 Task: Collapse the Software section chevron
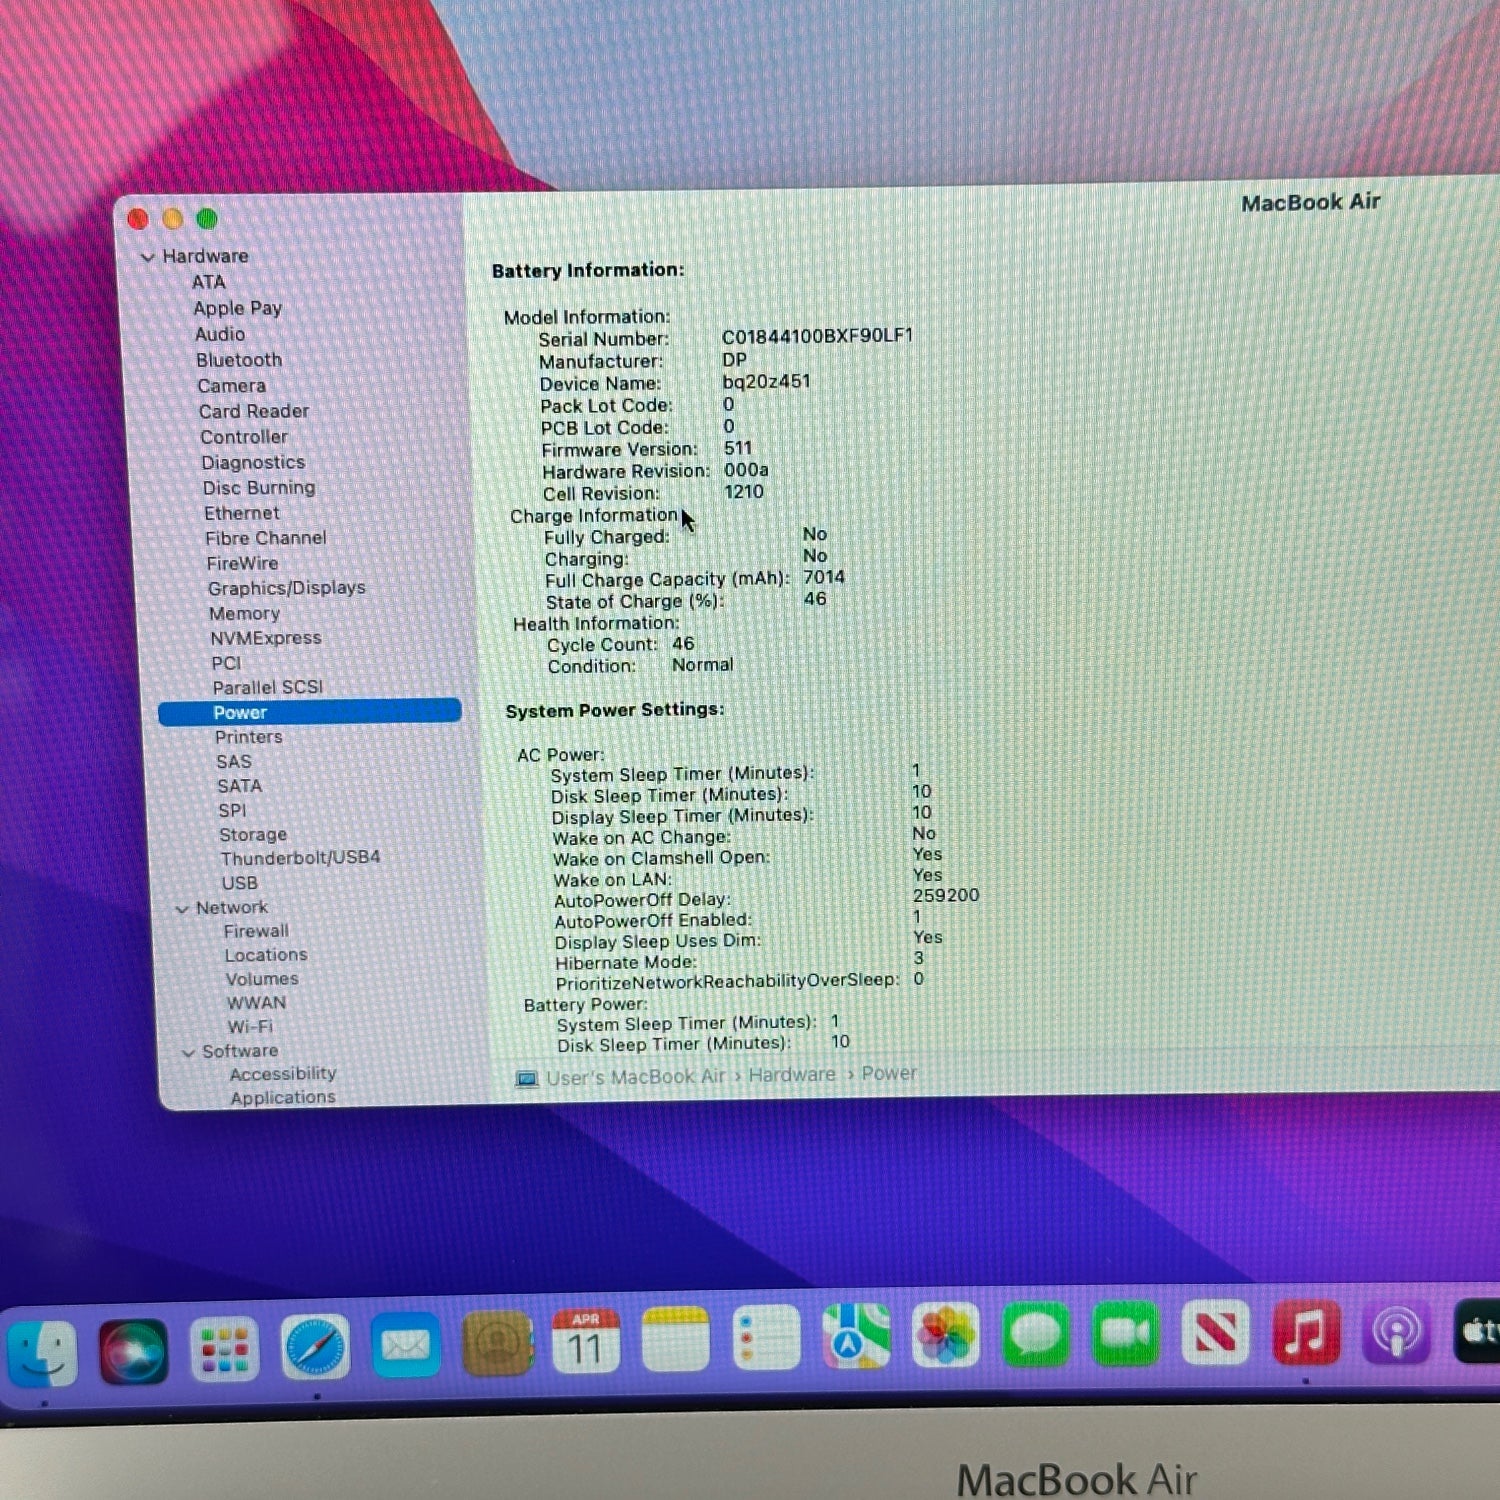pos(188,1053)
